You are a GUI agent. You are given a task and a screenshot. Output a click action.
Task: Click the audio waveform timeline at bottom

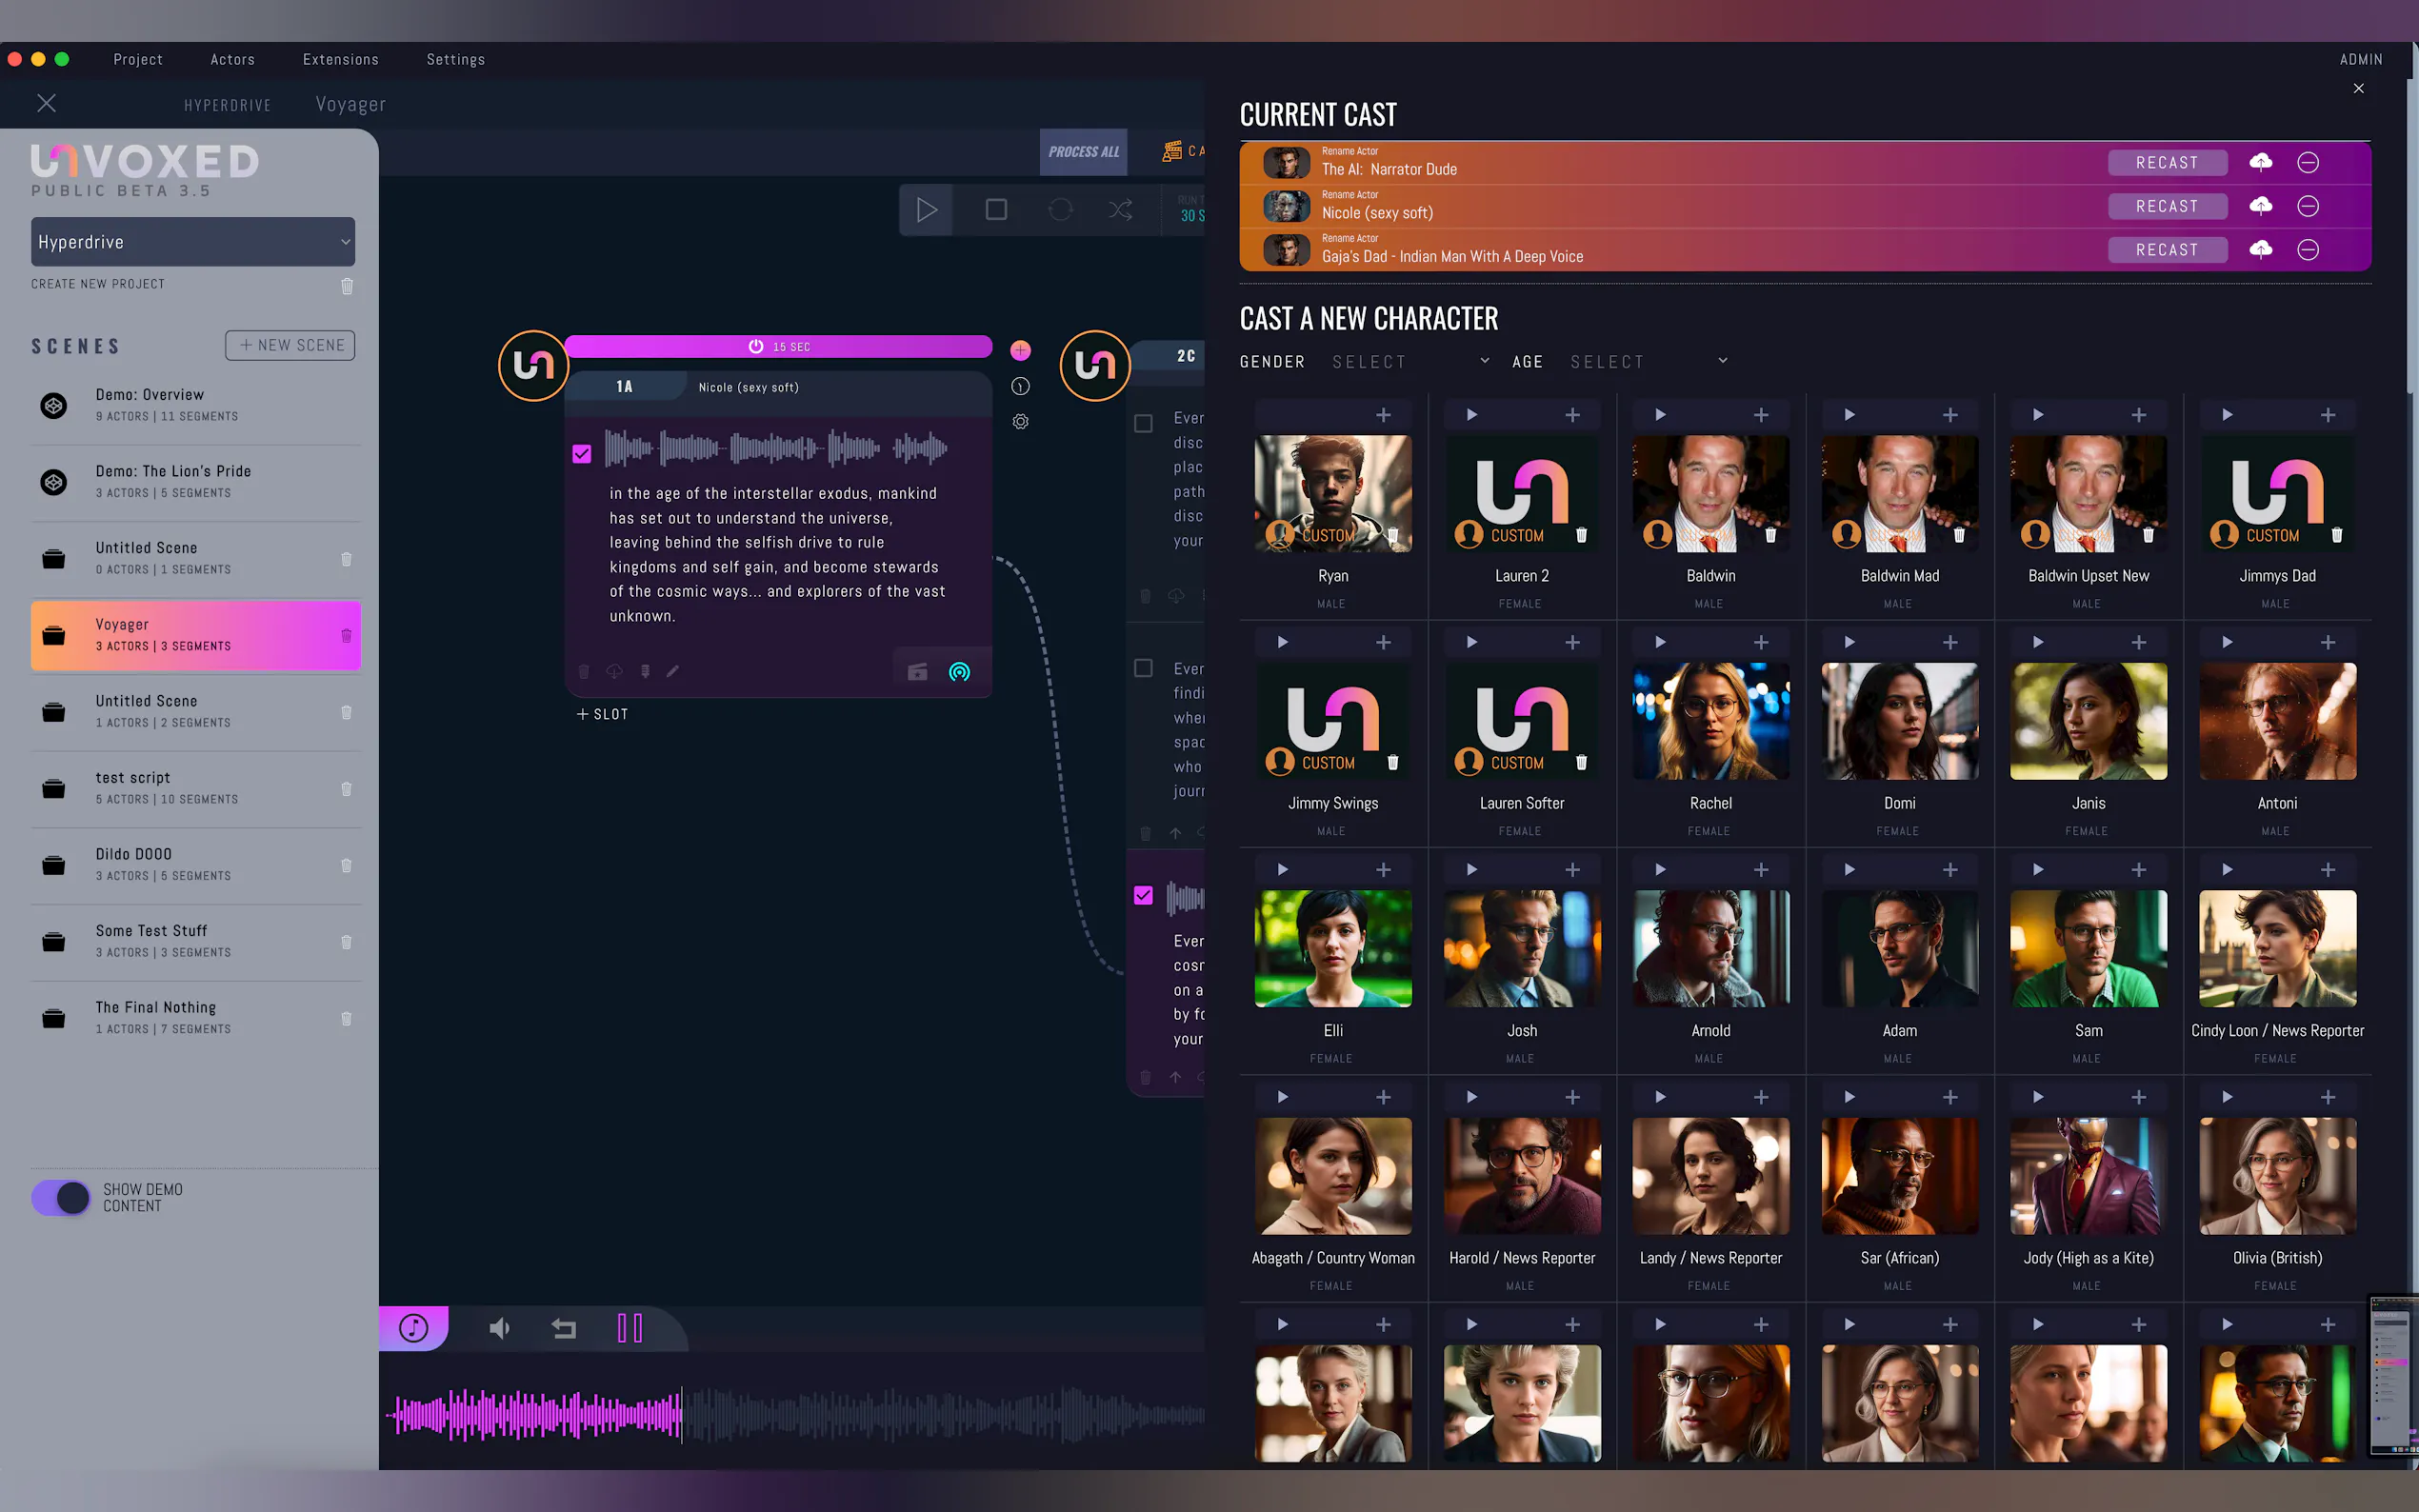(x=795, y=1414)
